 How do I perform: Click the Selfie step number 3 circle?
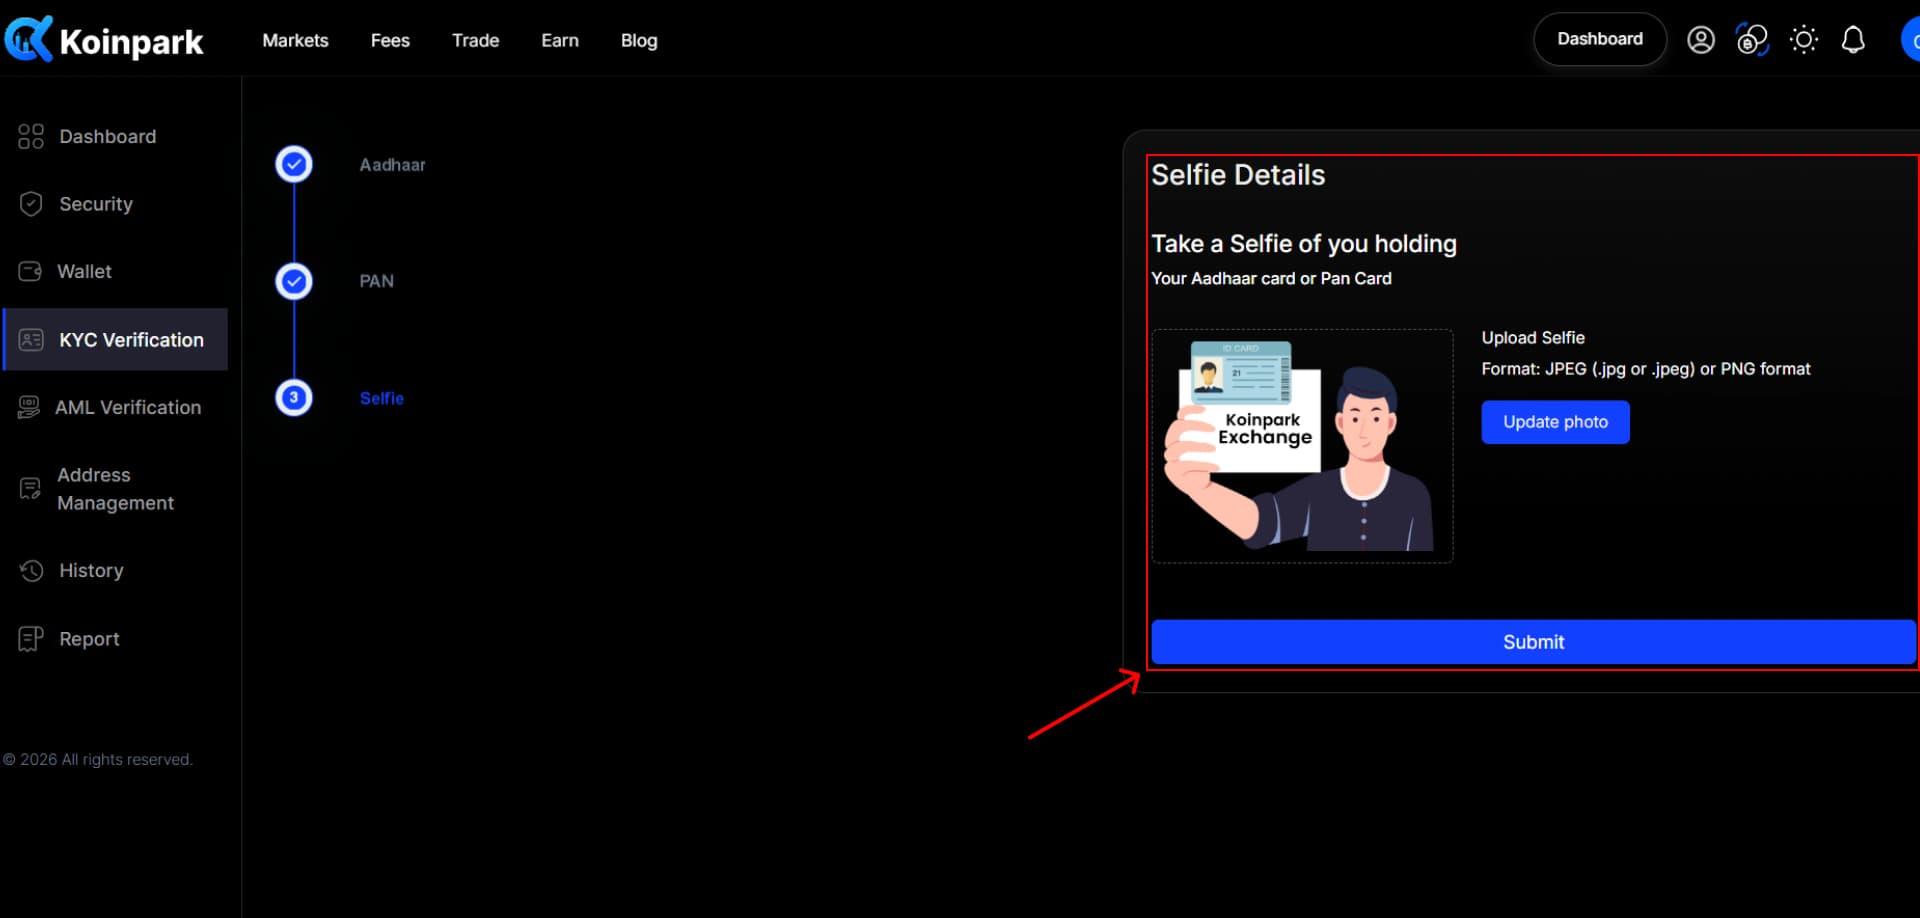(x=294, y=398)
